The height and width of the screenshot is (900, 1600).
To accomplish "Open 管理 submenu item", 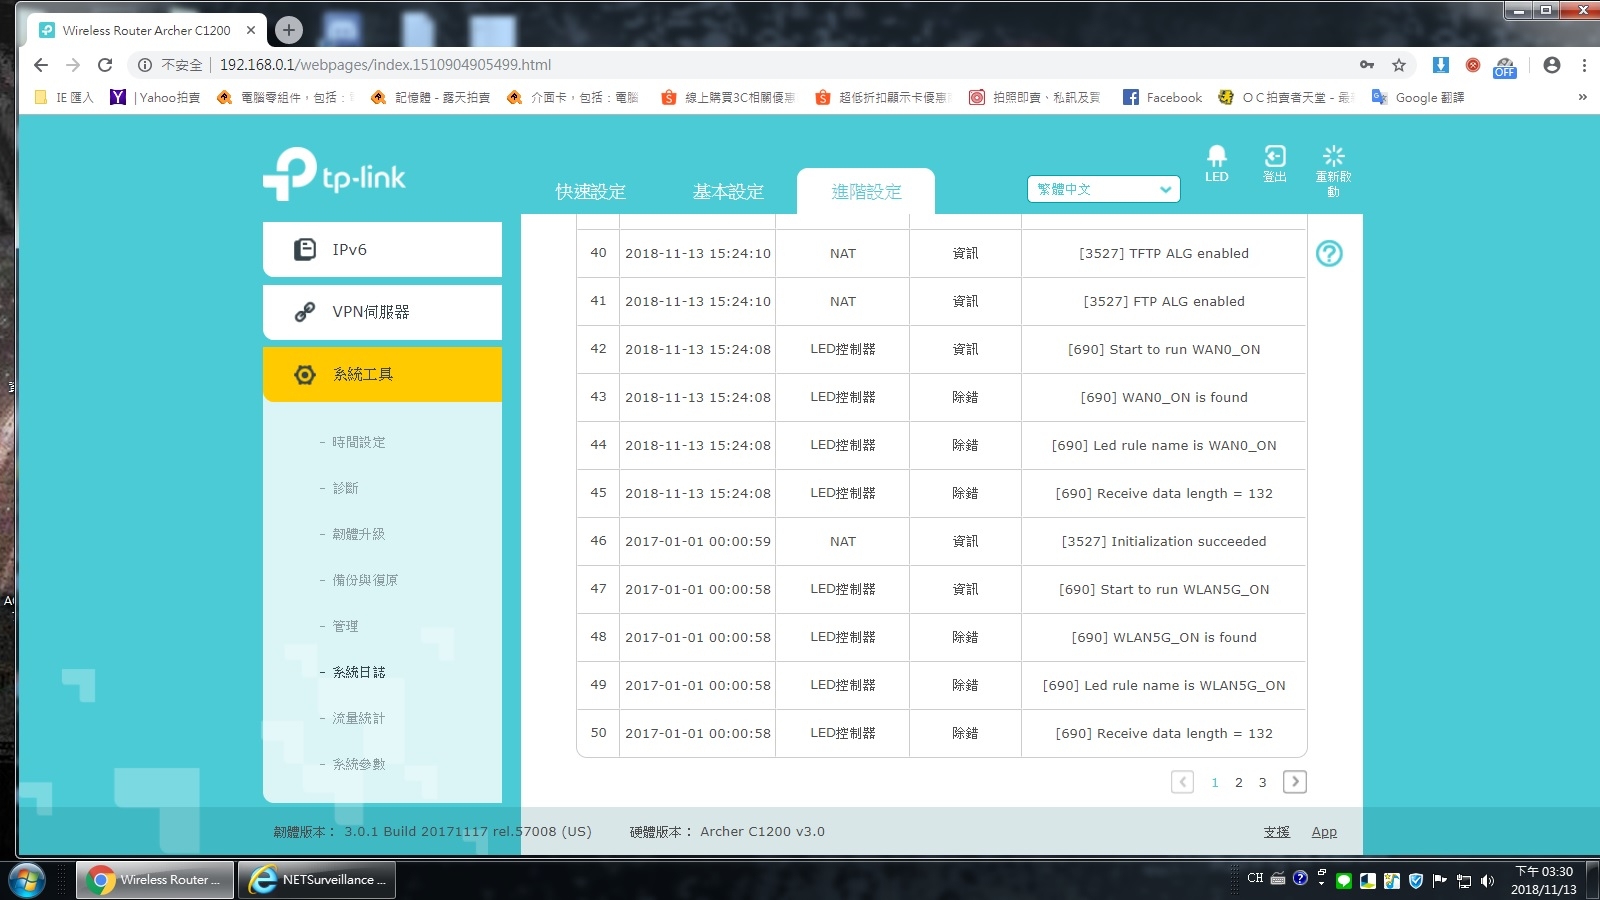I will (x=345, y=626).
